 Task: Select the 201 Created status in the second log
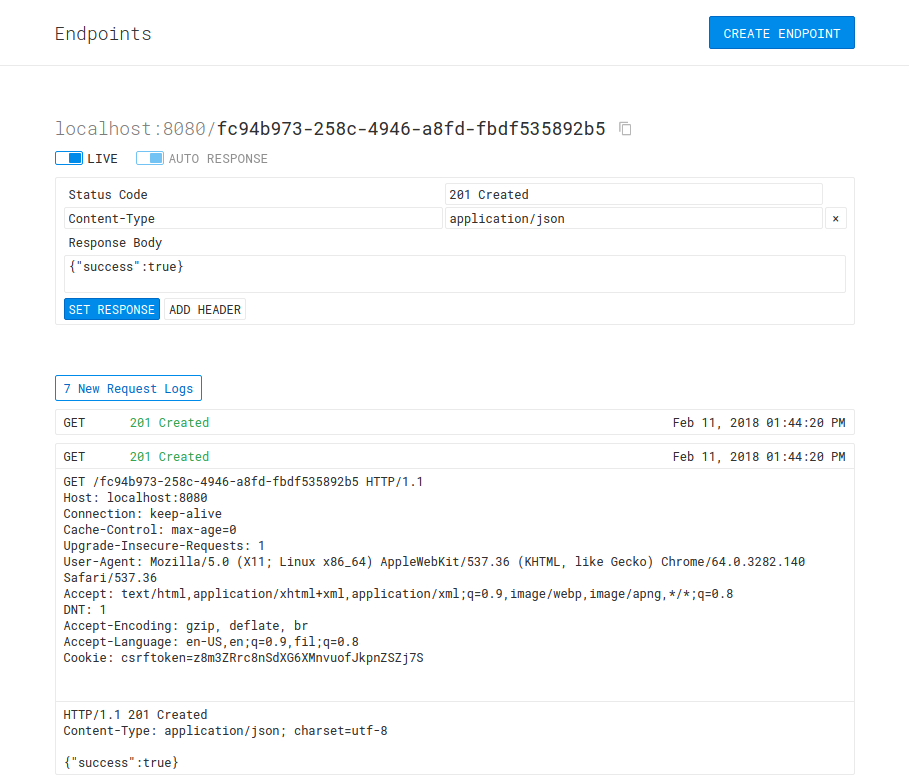coord(168,456)
